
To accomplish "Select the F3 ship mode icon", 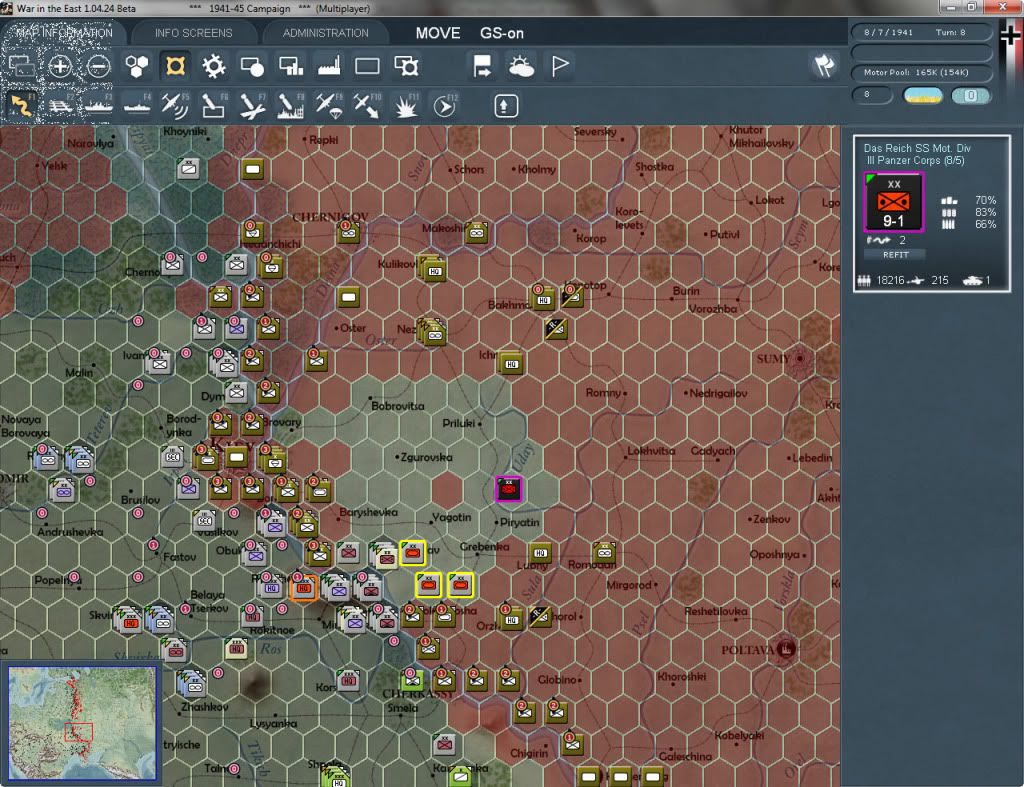I will pyautogui.click(x=99, y=106).
